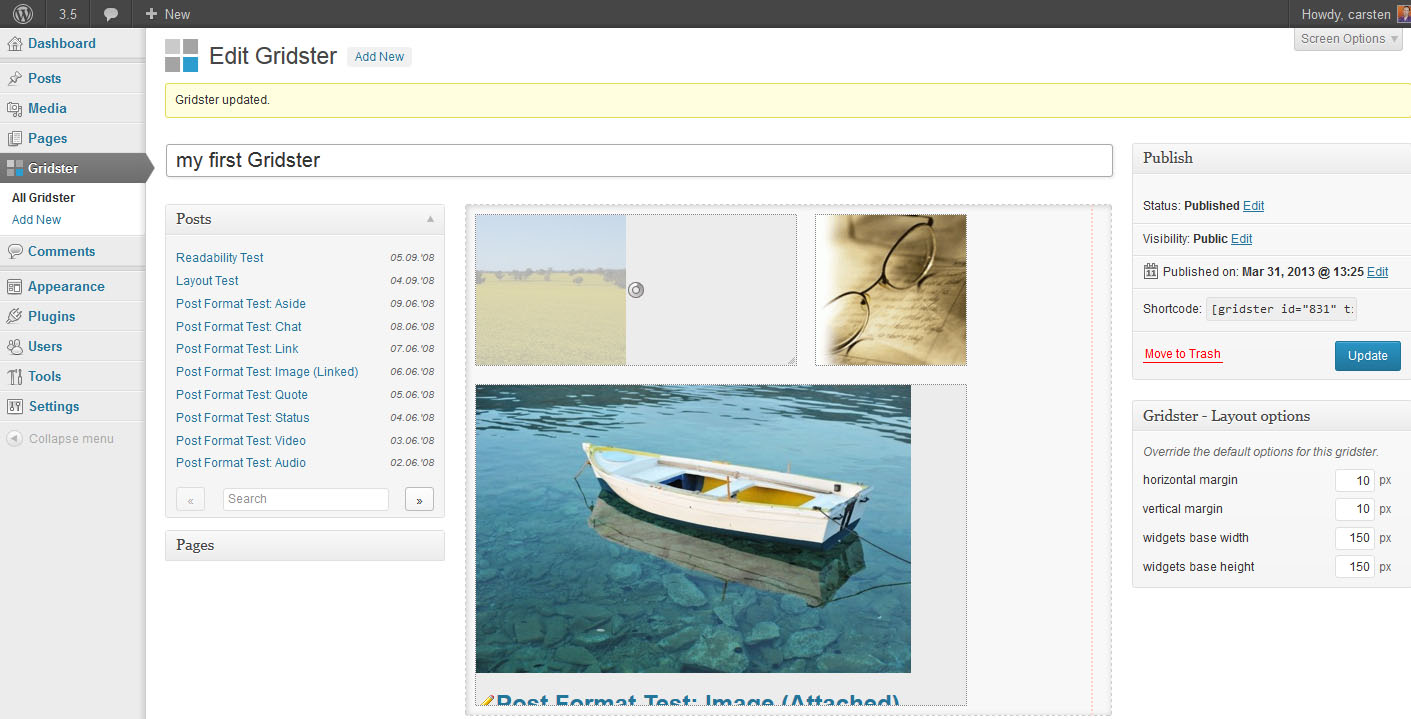
Task: Click the user avatar in admin bar
Action: pyautogui.click(x=1403, y=14)
